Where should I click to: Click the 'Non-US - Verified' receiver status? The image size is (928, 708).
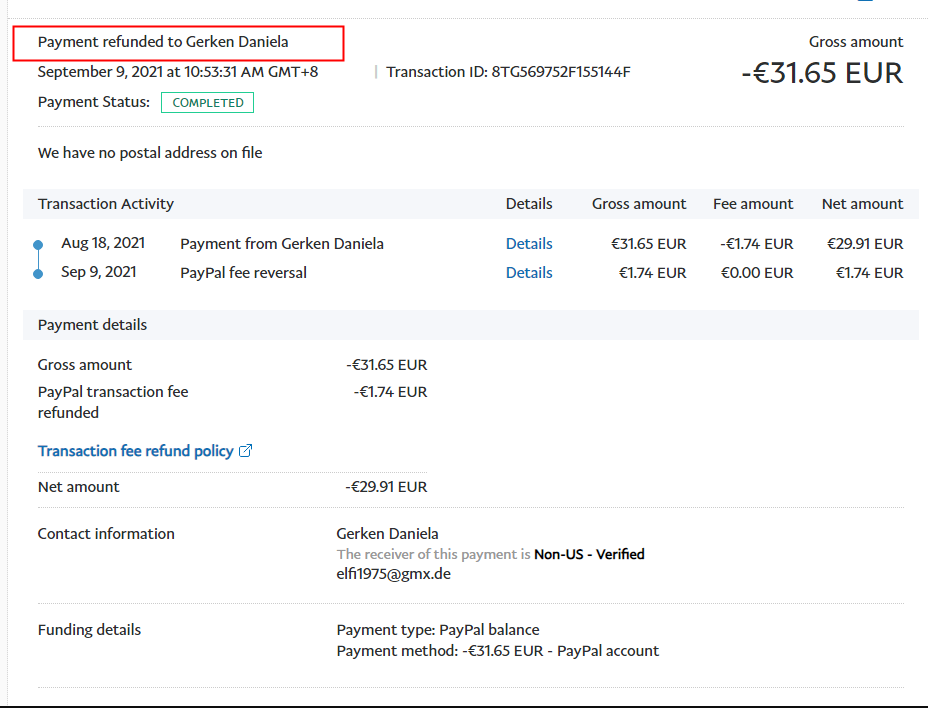pos(589,554)
